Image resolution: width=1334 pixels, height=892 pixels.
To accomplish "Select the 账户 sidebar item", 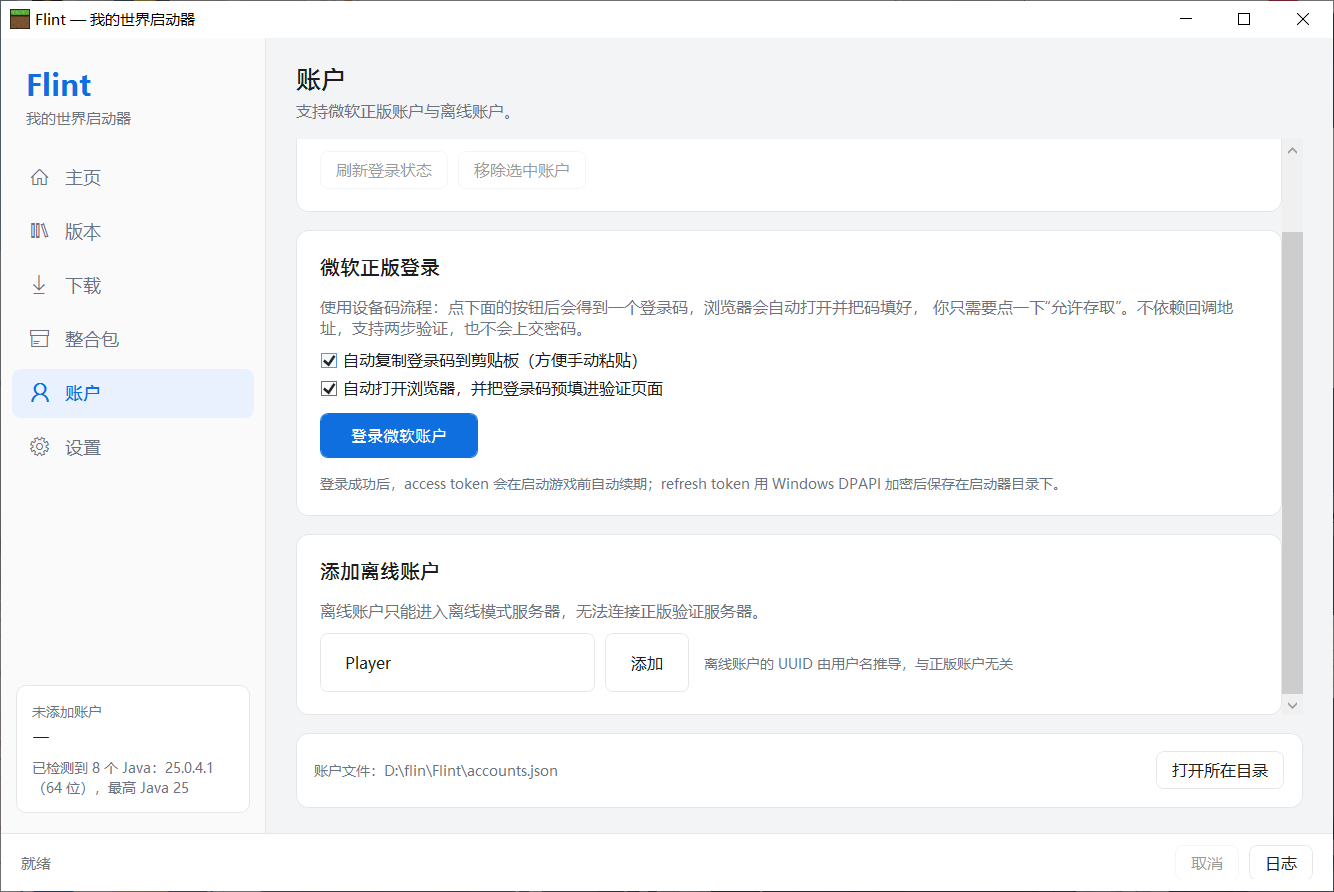I will click(x=133, y=393).
